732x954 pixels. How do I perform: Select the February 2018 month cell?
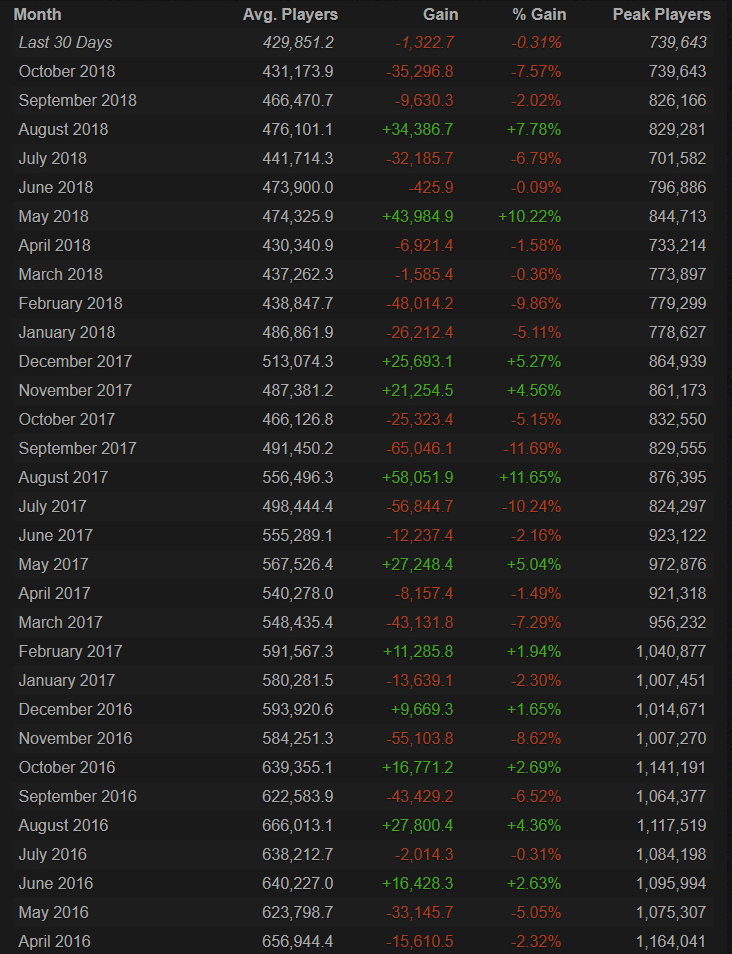[71, 303]
